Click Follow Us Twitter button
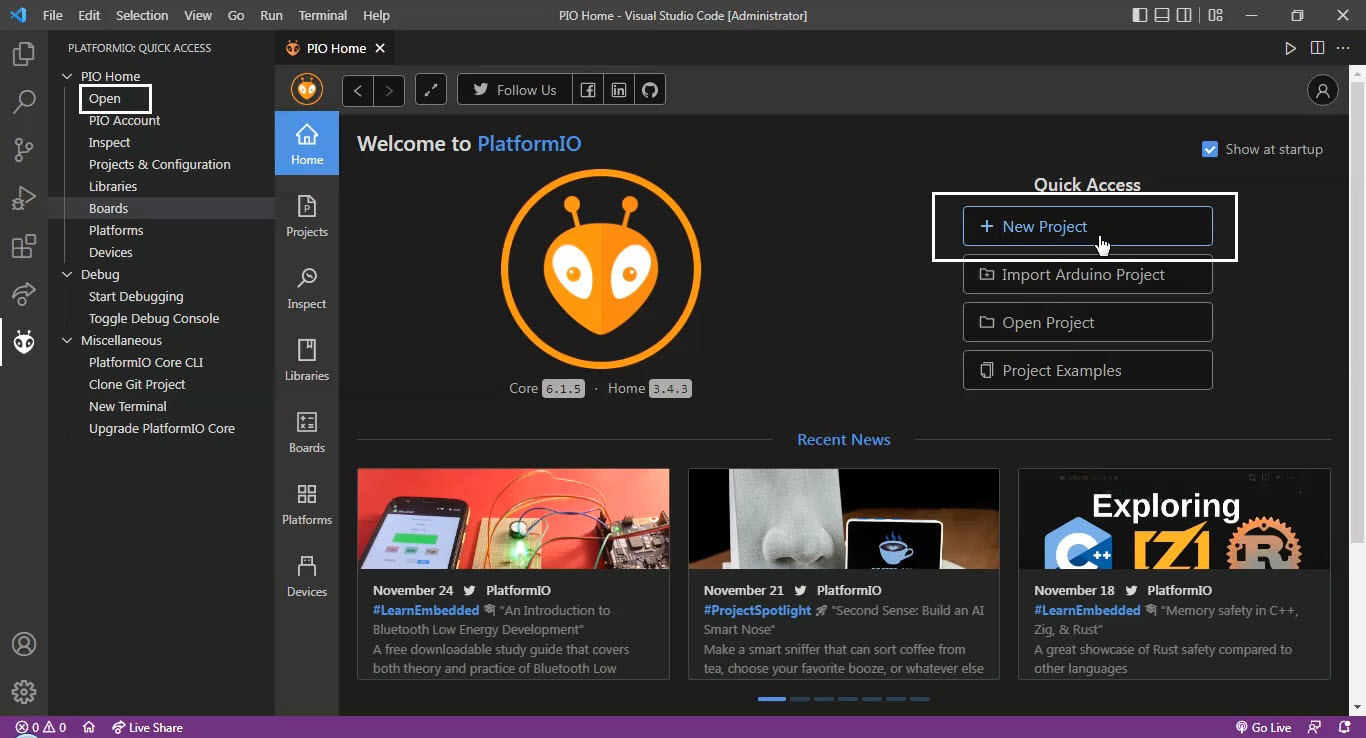 [515, 90]
